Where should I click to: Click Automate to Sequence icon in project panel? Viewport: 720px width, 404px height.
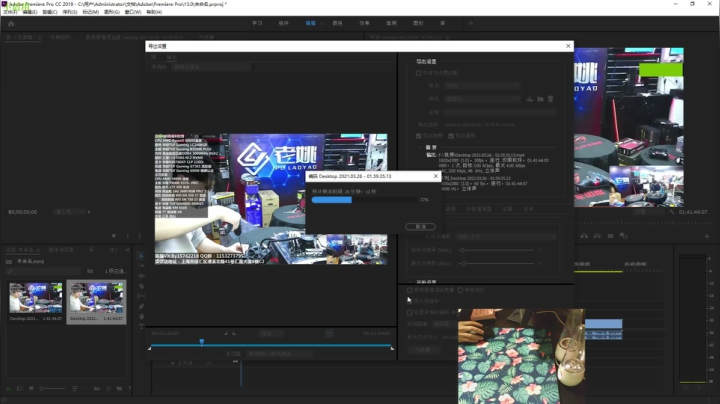[x=97, y=388]
